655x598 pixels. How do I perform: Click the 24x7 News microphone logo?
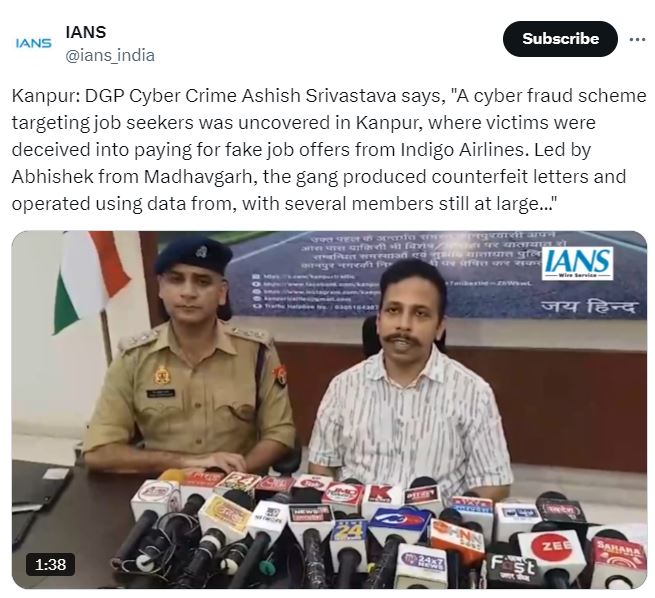(x=422, y=563)
